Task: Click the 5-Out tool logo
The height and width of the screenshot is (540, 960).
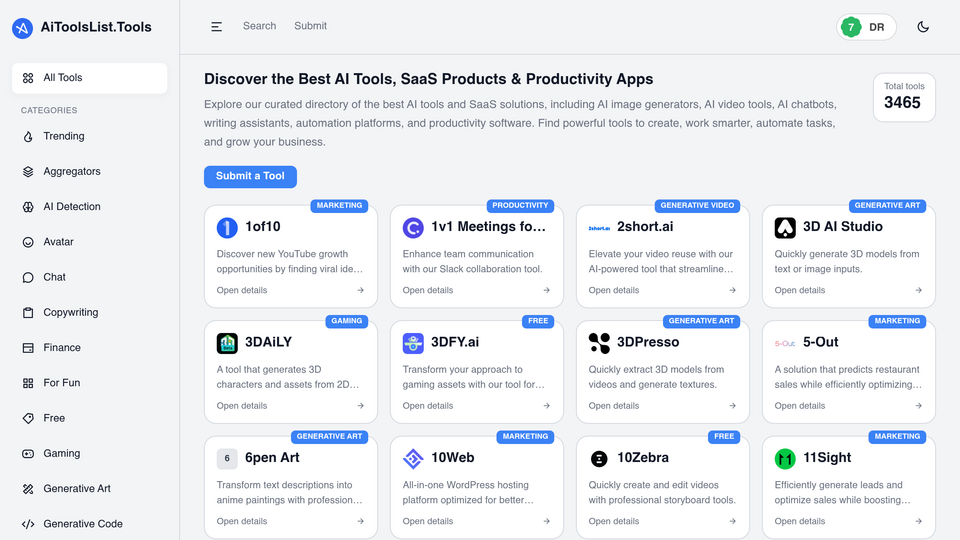Action: [786, 343]
